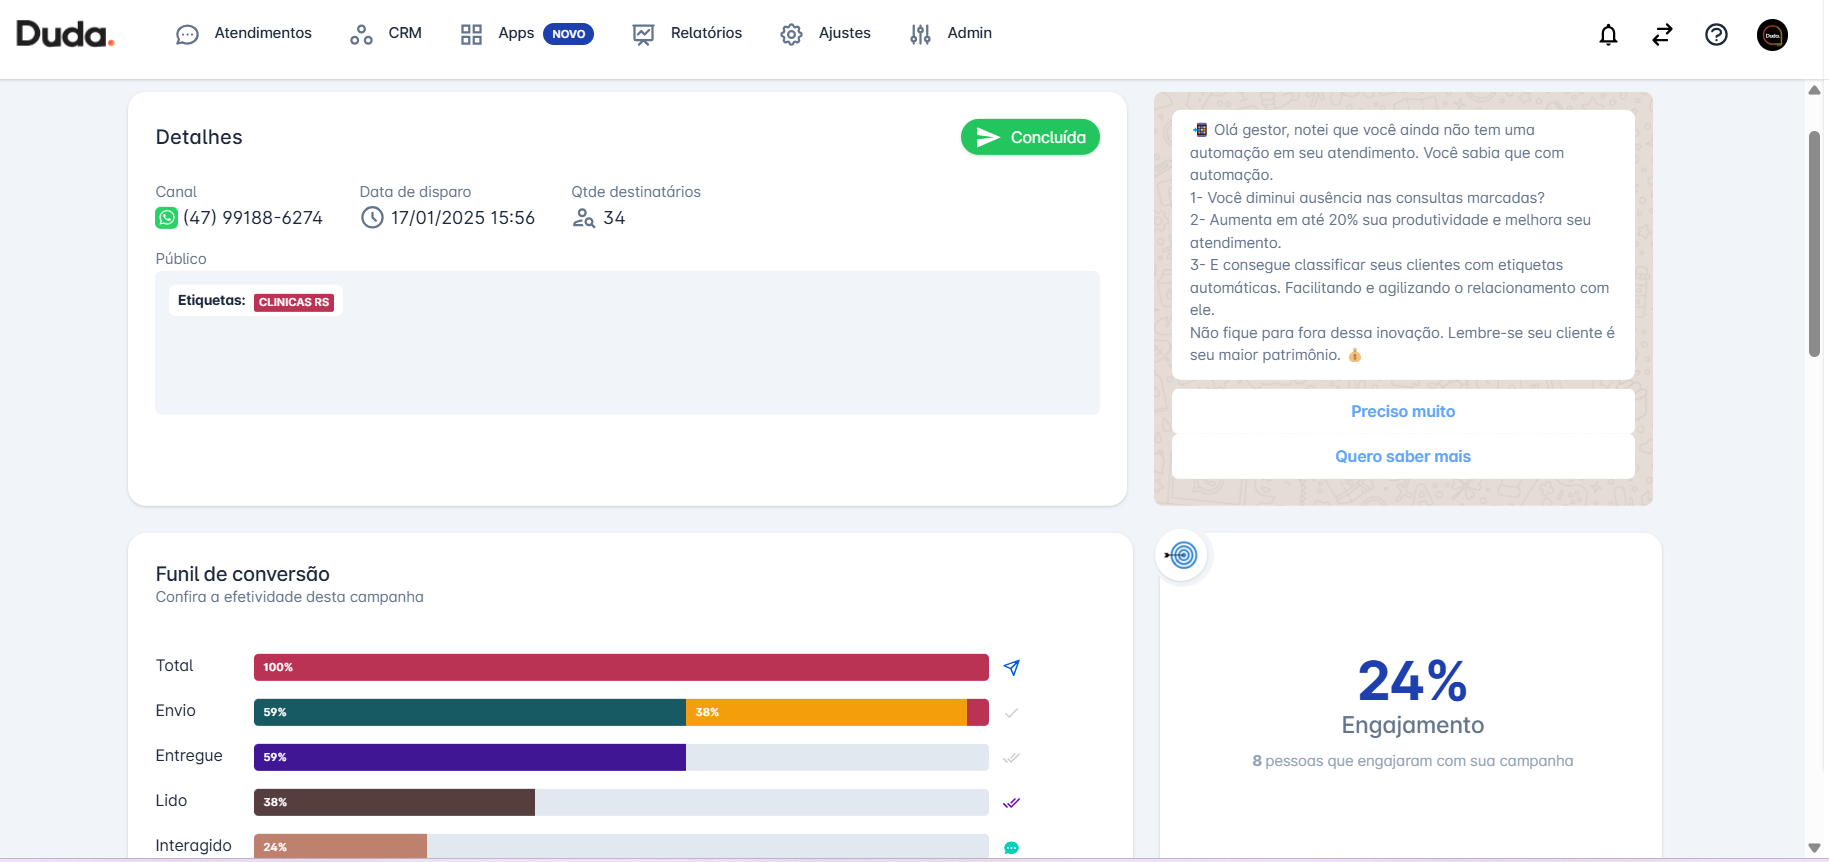Click the WhatsApp channel icon
This screenshot has height=862, width=1829.
point(166,218)
